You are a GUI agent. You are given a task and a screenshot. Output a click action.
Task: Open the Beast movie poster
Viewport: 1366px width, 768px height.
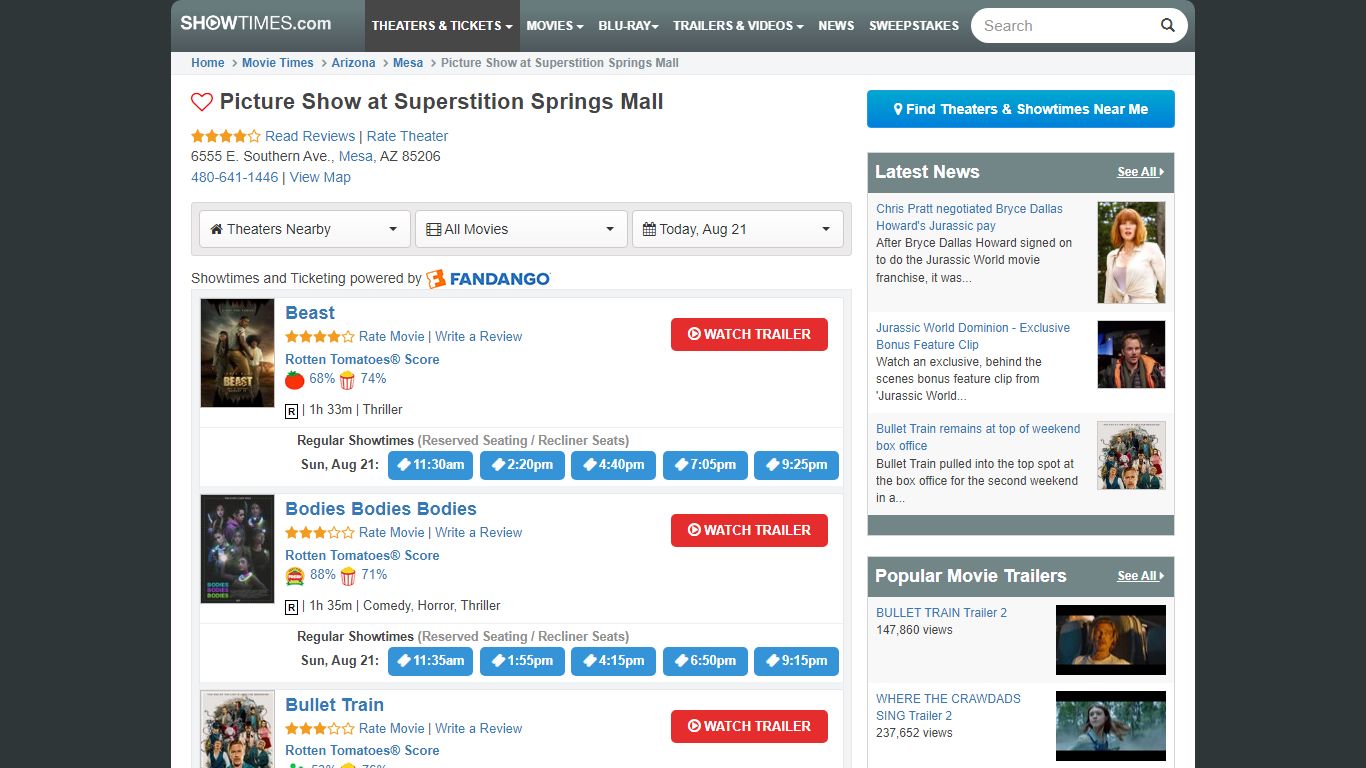click(237, 353)
